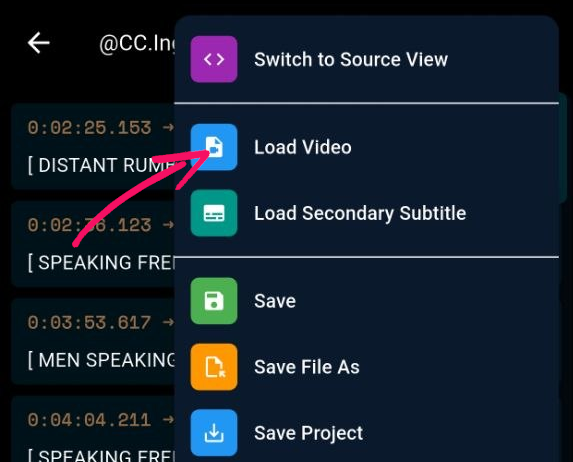Open the @CC file title text

pyautogui.click(x=137, y=44)
